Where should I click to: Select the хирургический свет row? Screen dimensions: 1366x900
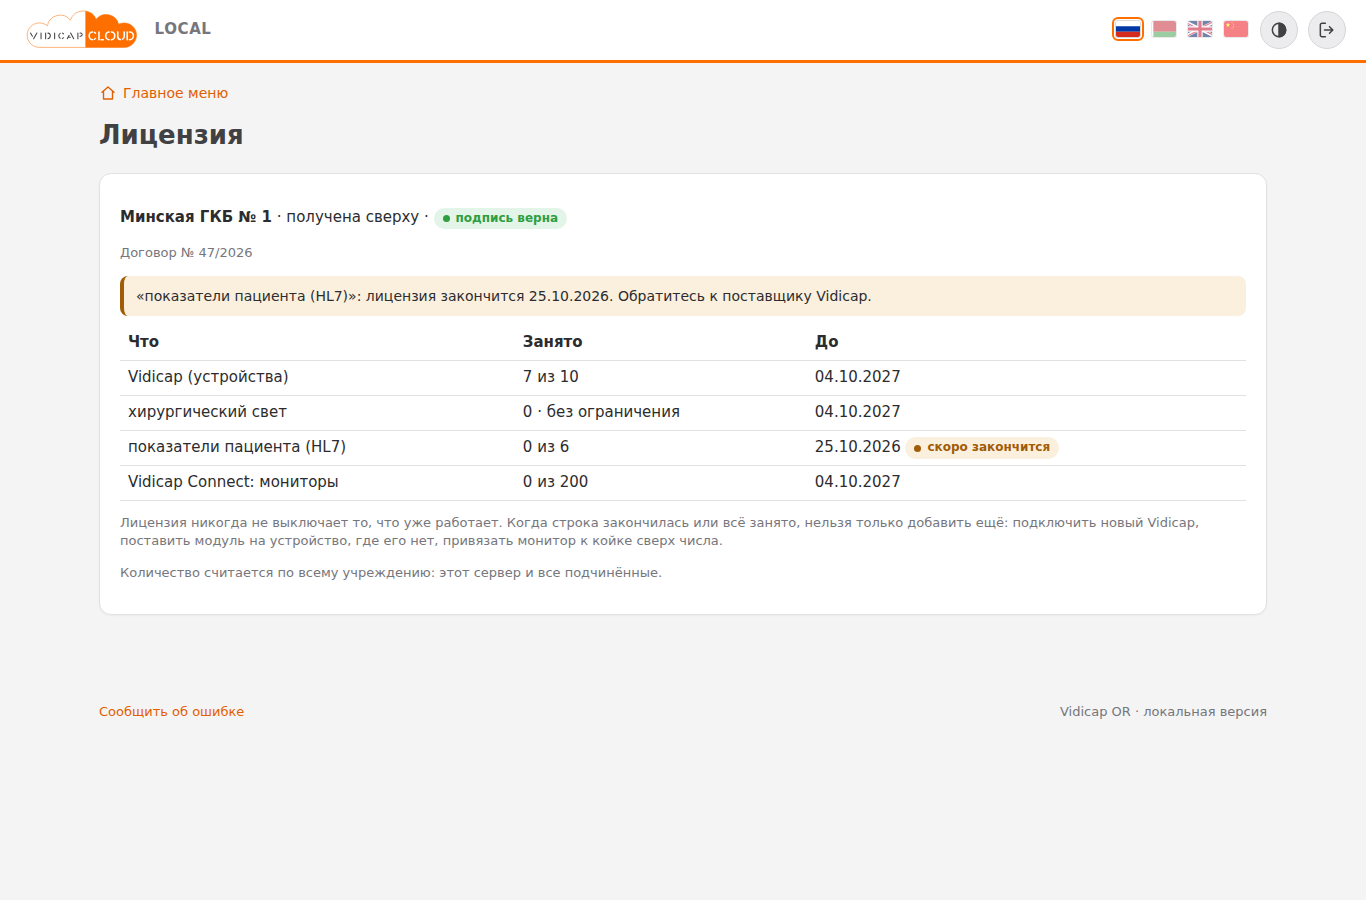(x=683, y=413)
